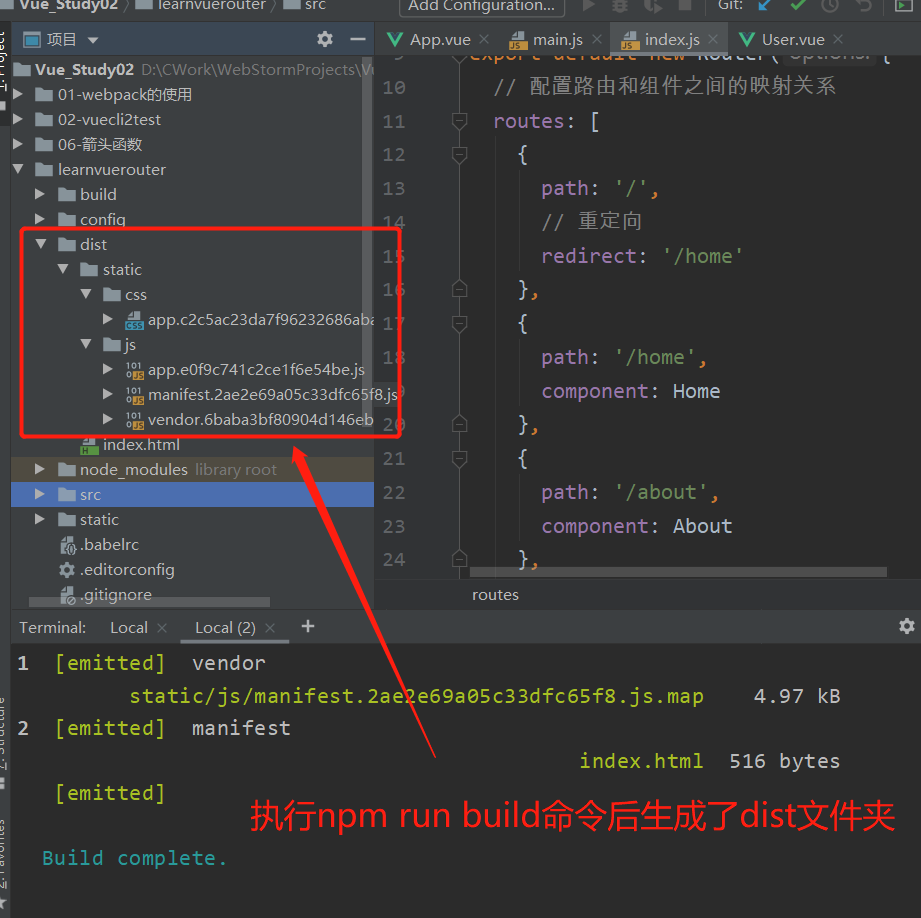921x918 pixels.
Task: Click the '/home' redirect string
Action: coord(703,256)
